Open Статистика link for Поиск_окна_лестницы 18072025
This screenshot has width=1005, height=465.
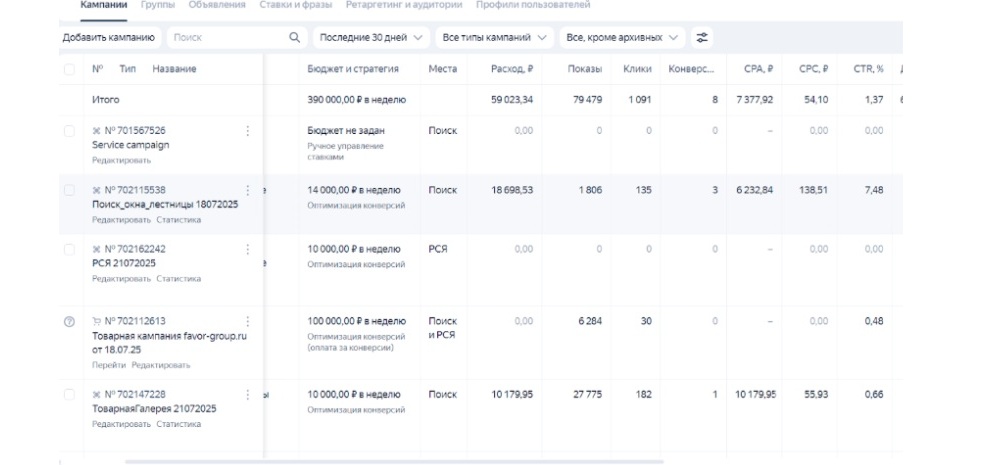pyautogui.click(x=179, y=219)
